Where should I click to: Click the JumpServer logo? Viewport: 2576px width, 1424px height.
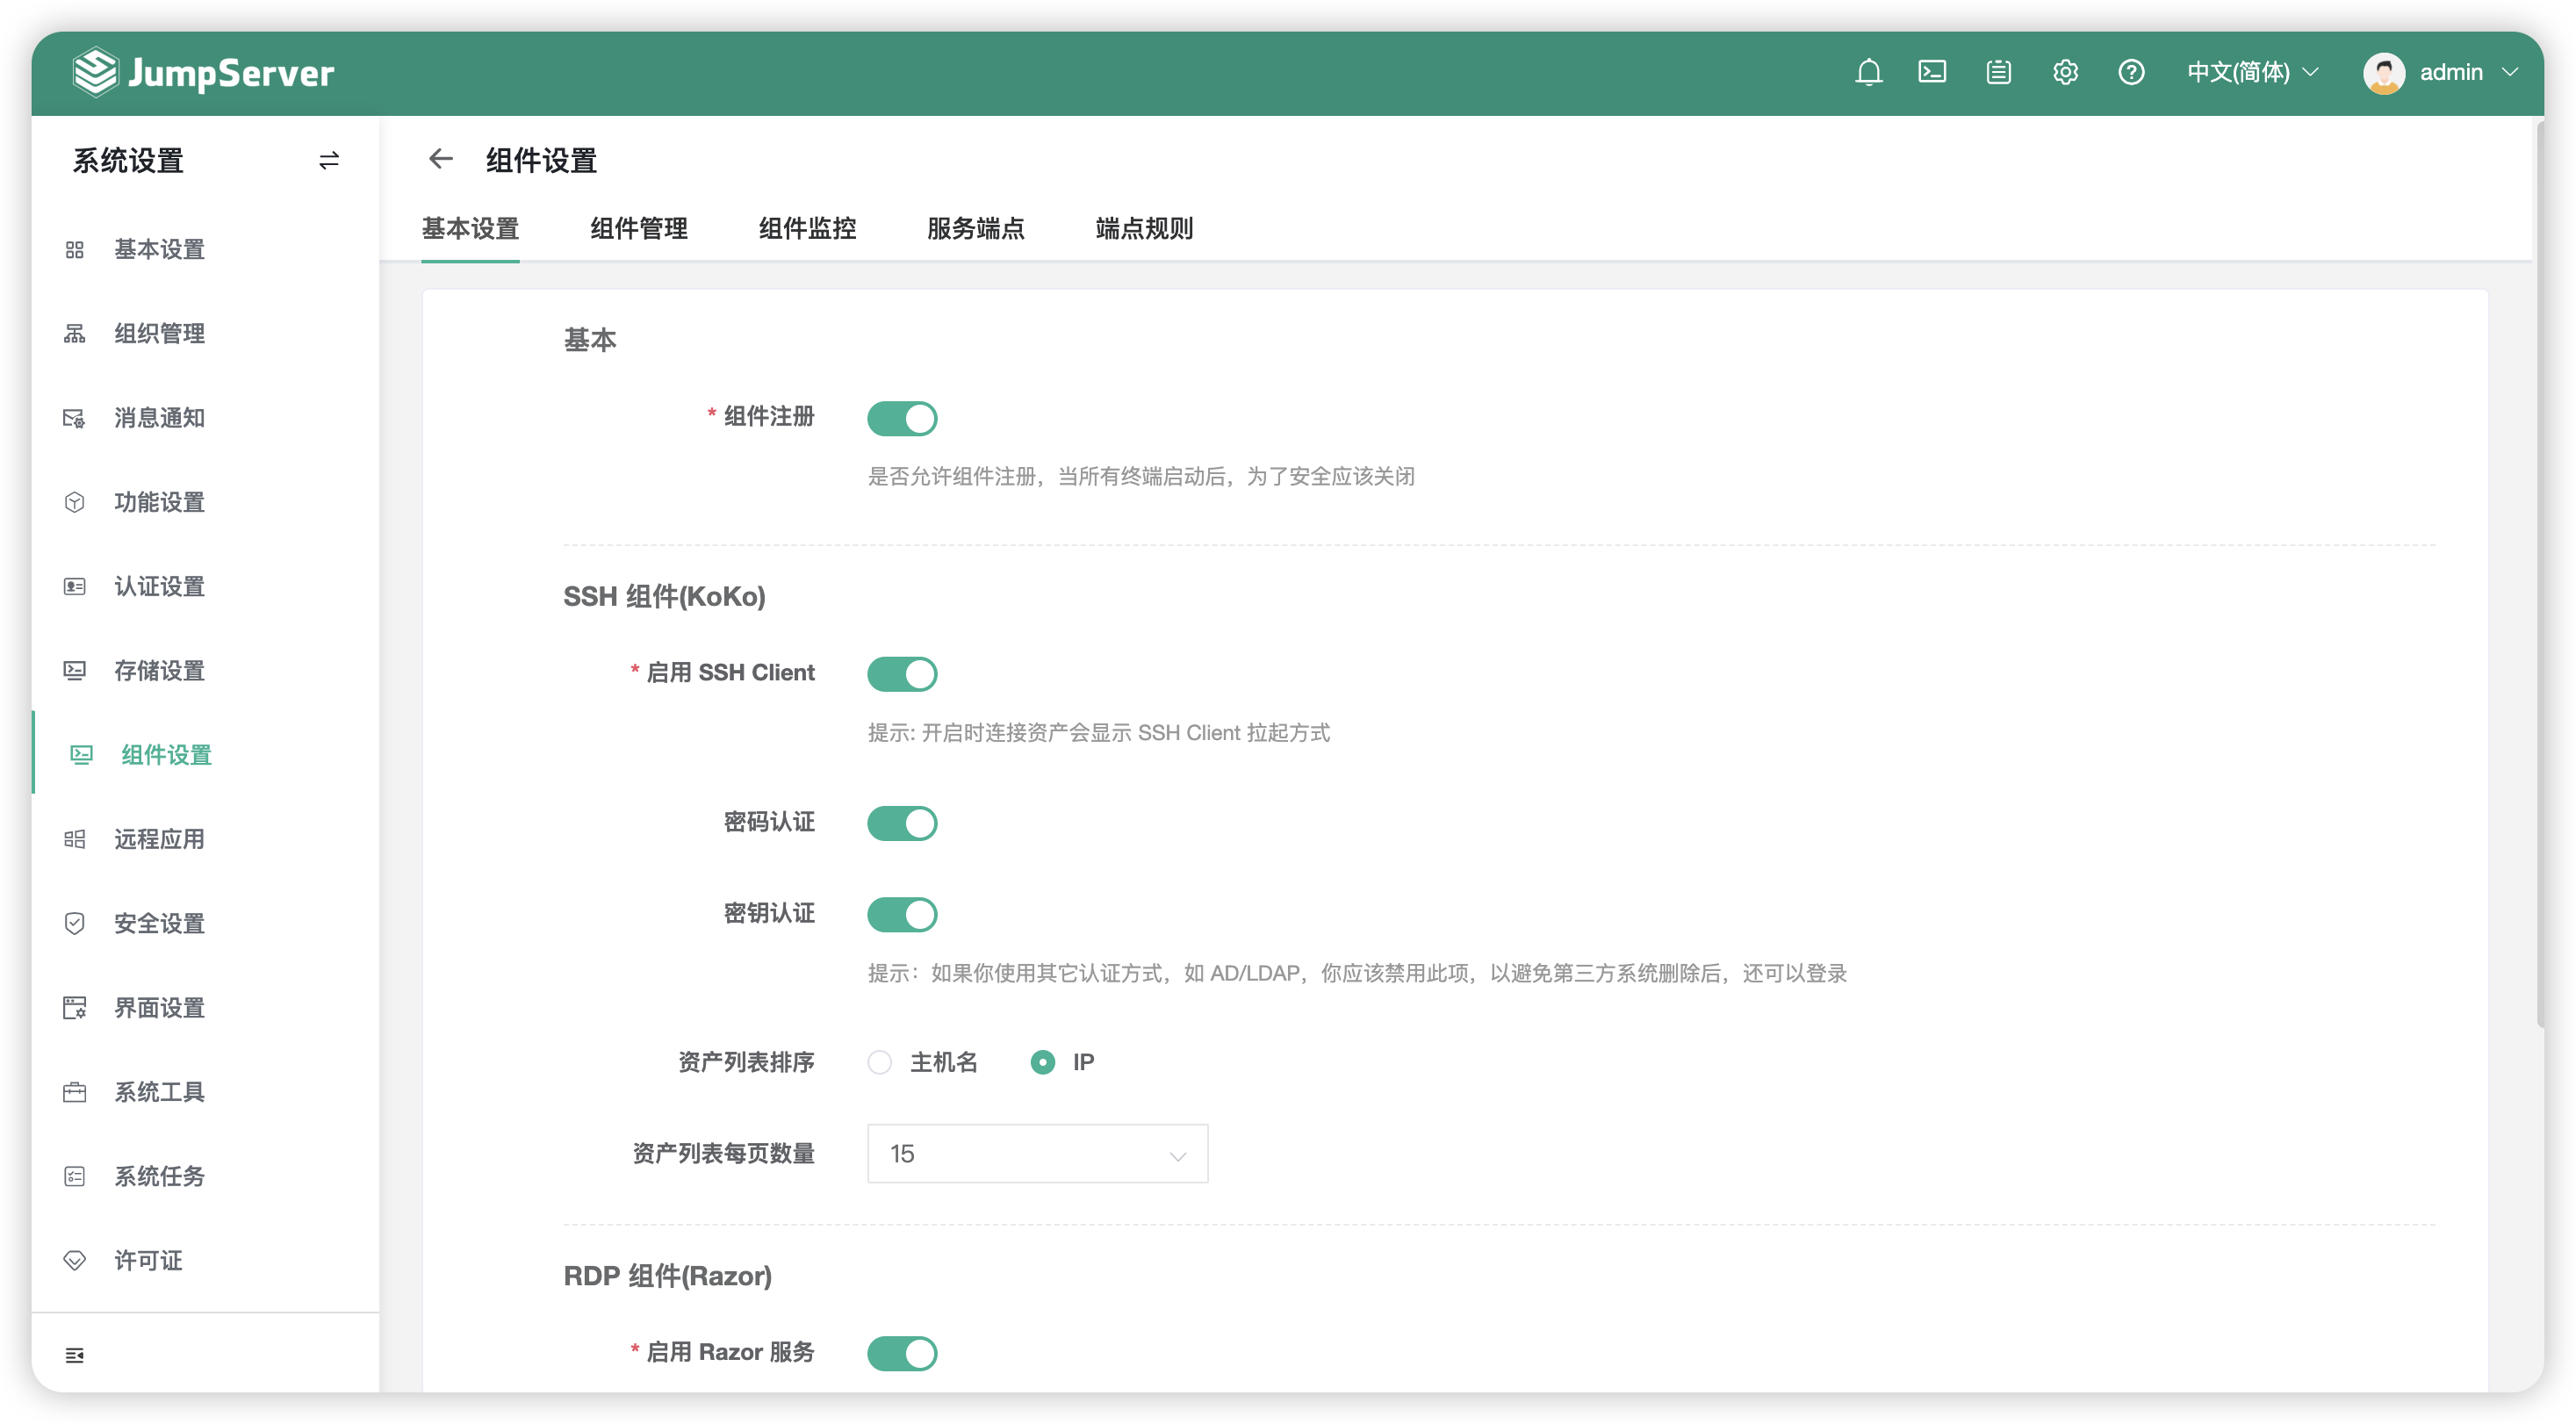[x=204, y=72]
